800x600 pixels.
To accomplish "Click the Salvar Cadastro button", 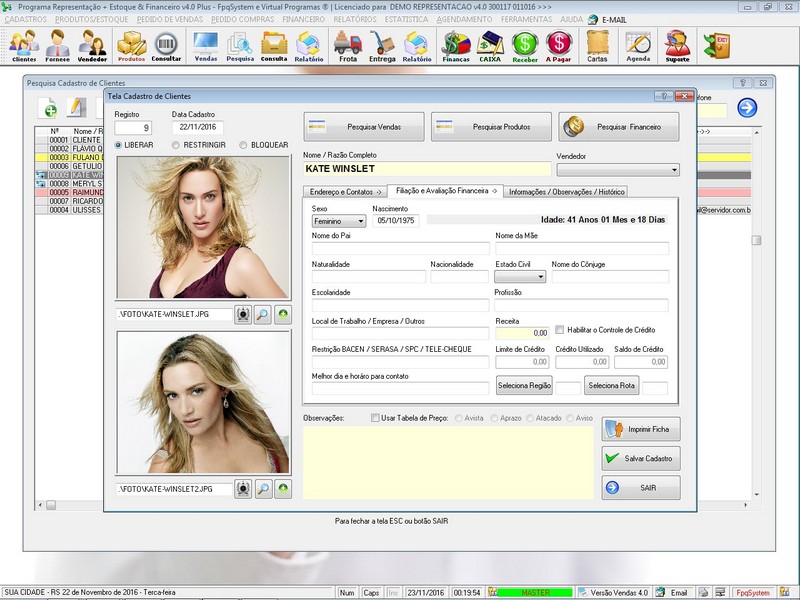I will tap(641, 458).
